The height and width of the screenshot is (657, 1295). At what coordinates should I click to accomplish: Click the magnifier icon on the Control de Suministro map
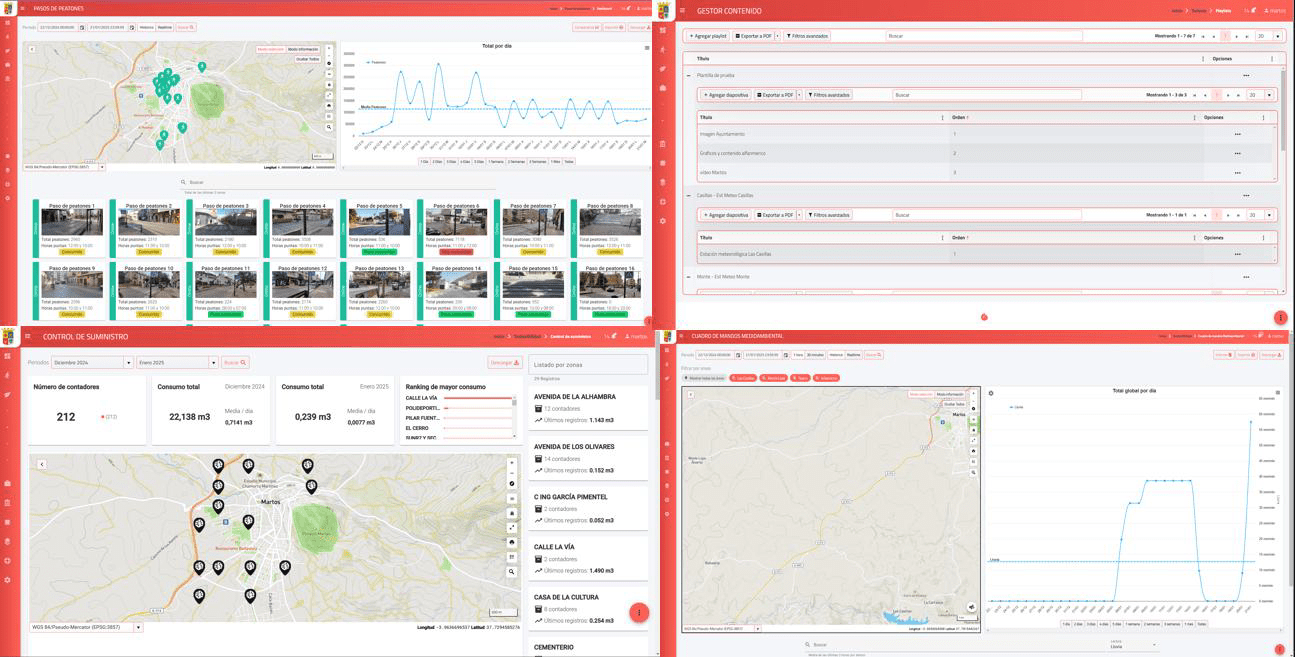pyautogui.click(x=512, y=572)
